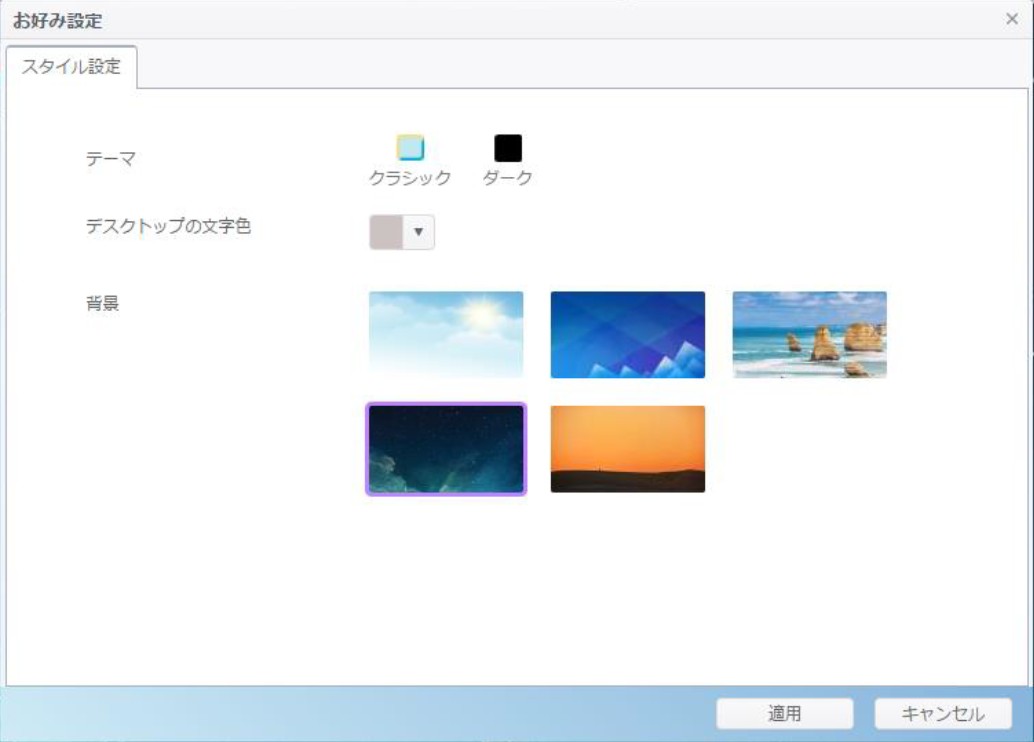Choose the blue geometric background thumbnail
The image size is (1034, 742).
point(628,335)
